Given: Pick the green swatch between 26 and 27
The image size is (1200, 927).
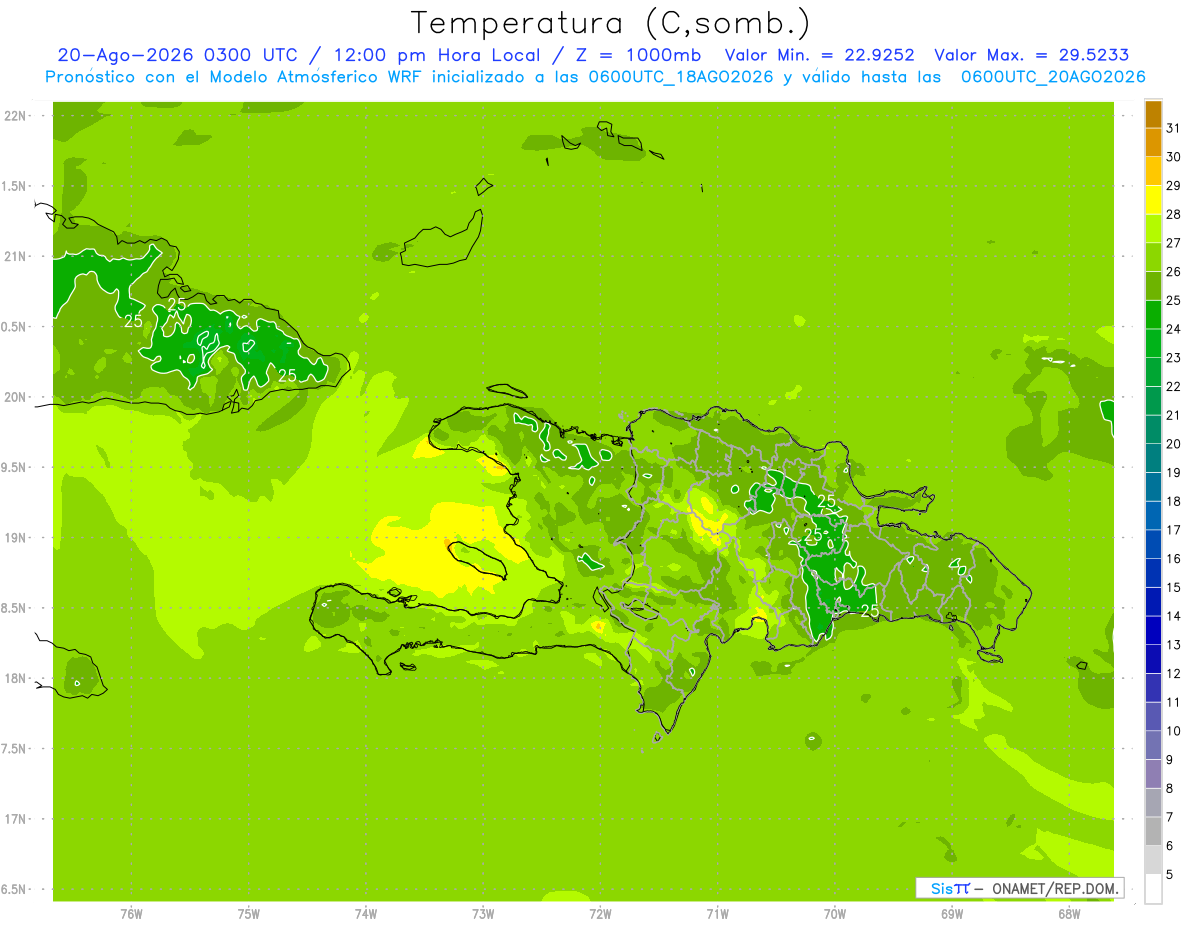Looking at the screenshot, I should [1154, 258].
